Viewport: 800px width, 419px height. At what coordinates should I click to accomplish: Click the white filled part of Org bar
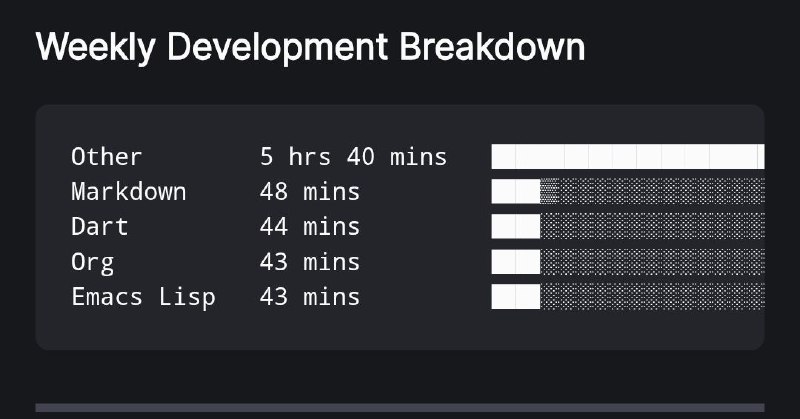(x=515, y=262)
